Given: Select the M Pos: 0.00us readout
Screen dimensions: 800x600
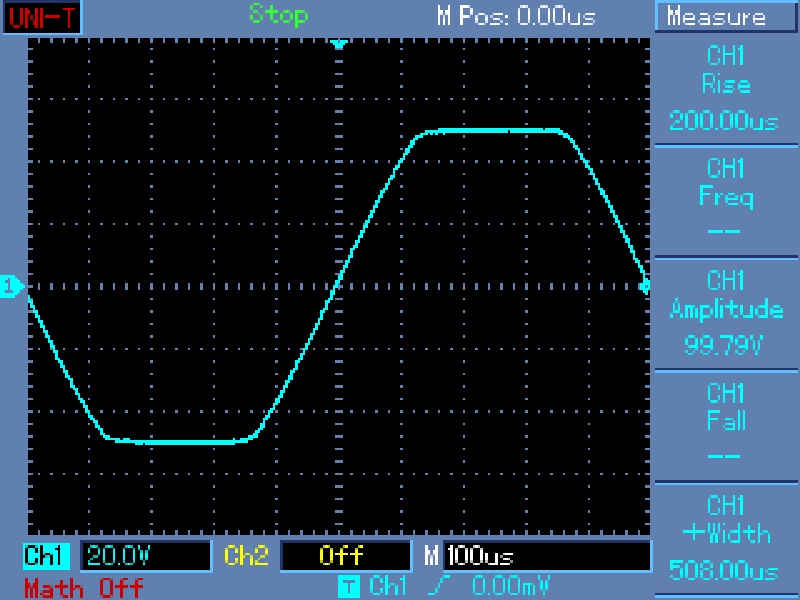Looking at the screenshot, I should coord(516,16).
